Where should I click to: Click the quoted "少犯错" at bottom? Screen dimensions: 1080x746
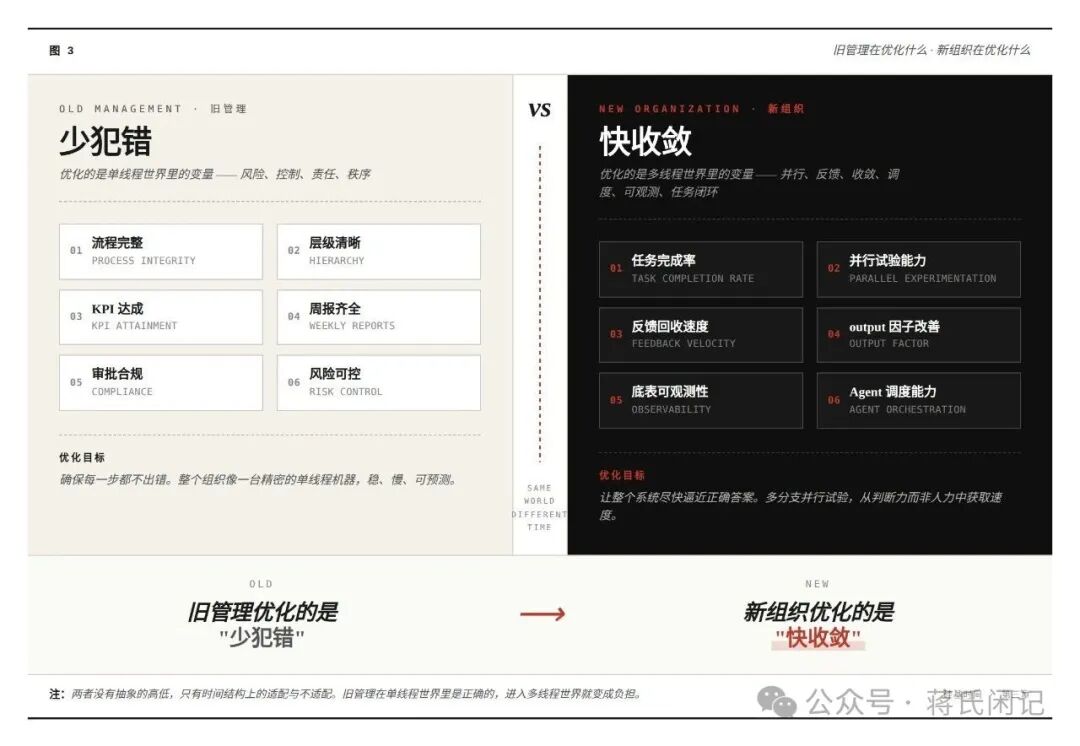262,638
